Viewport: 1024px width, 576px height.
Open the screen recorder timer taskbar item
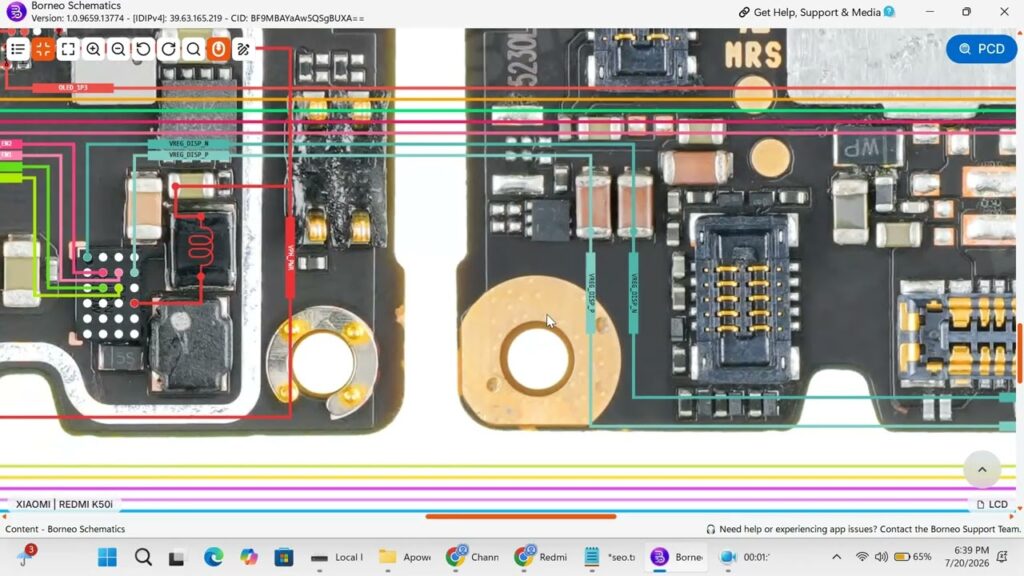pyautogui.click(x=744, y=557)
